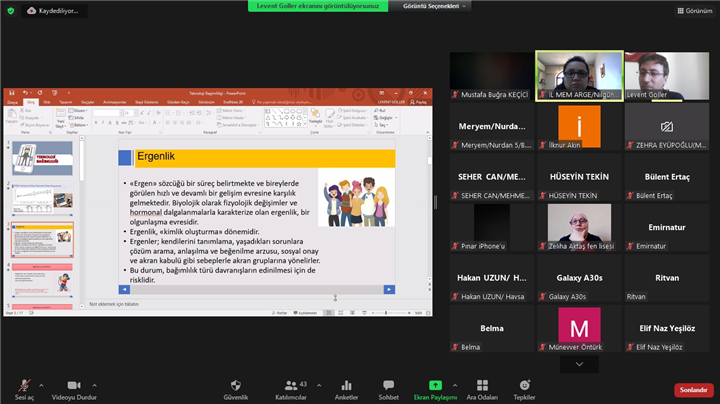Expand audio options arrow beside Sesi aç
Image resolution: width=720 pixels, height=404 pixels.
(41, 384)
